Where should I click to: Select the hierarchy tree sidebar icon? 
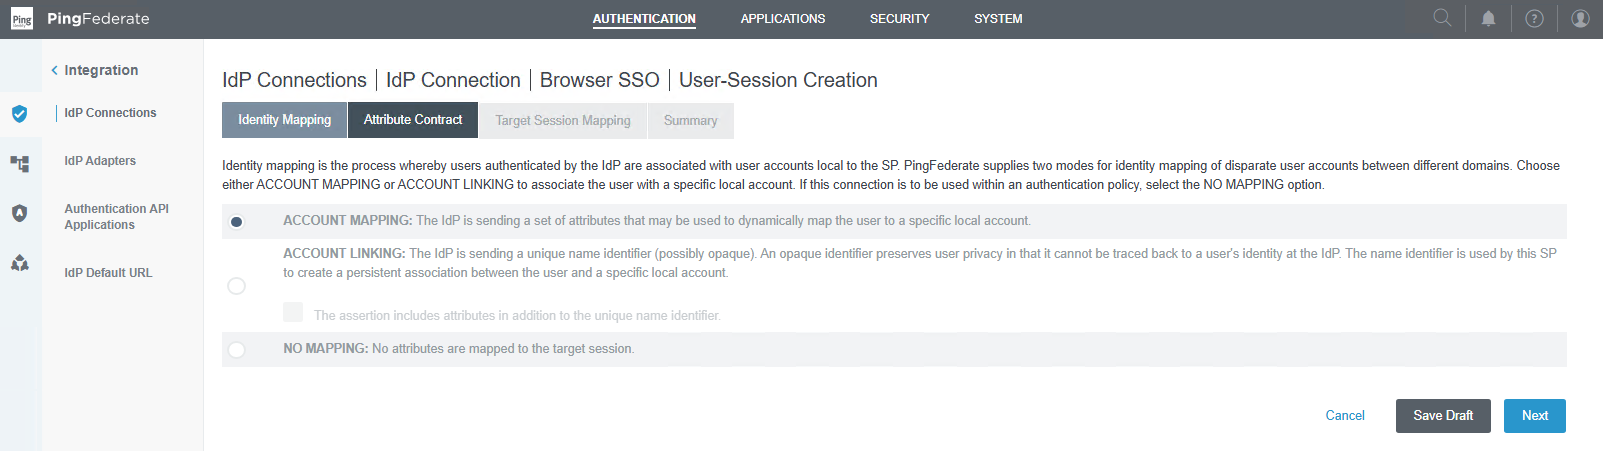click(19, 163)
